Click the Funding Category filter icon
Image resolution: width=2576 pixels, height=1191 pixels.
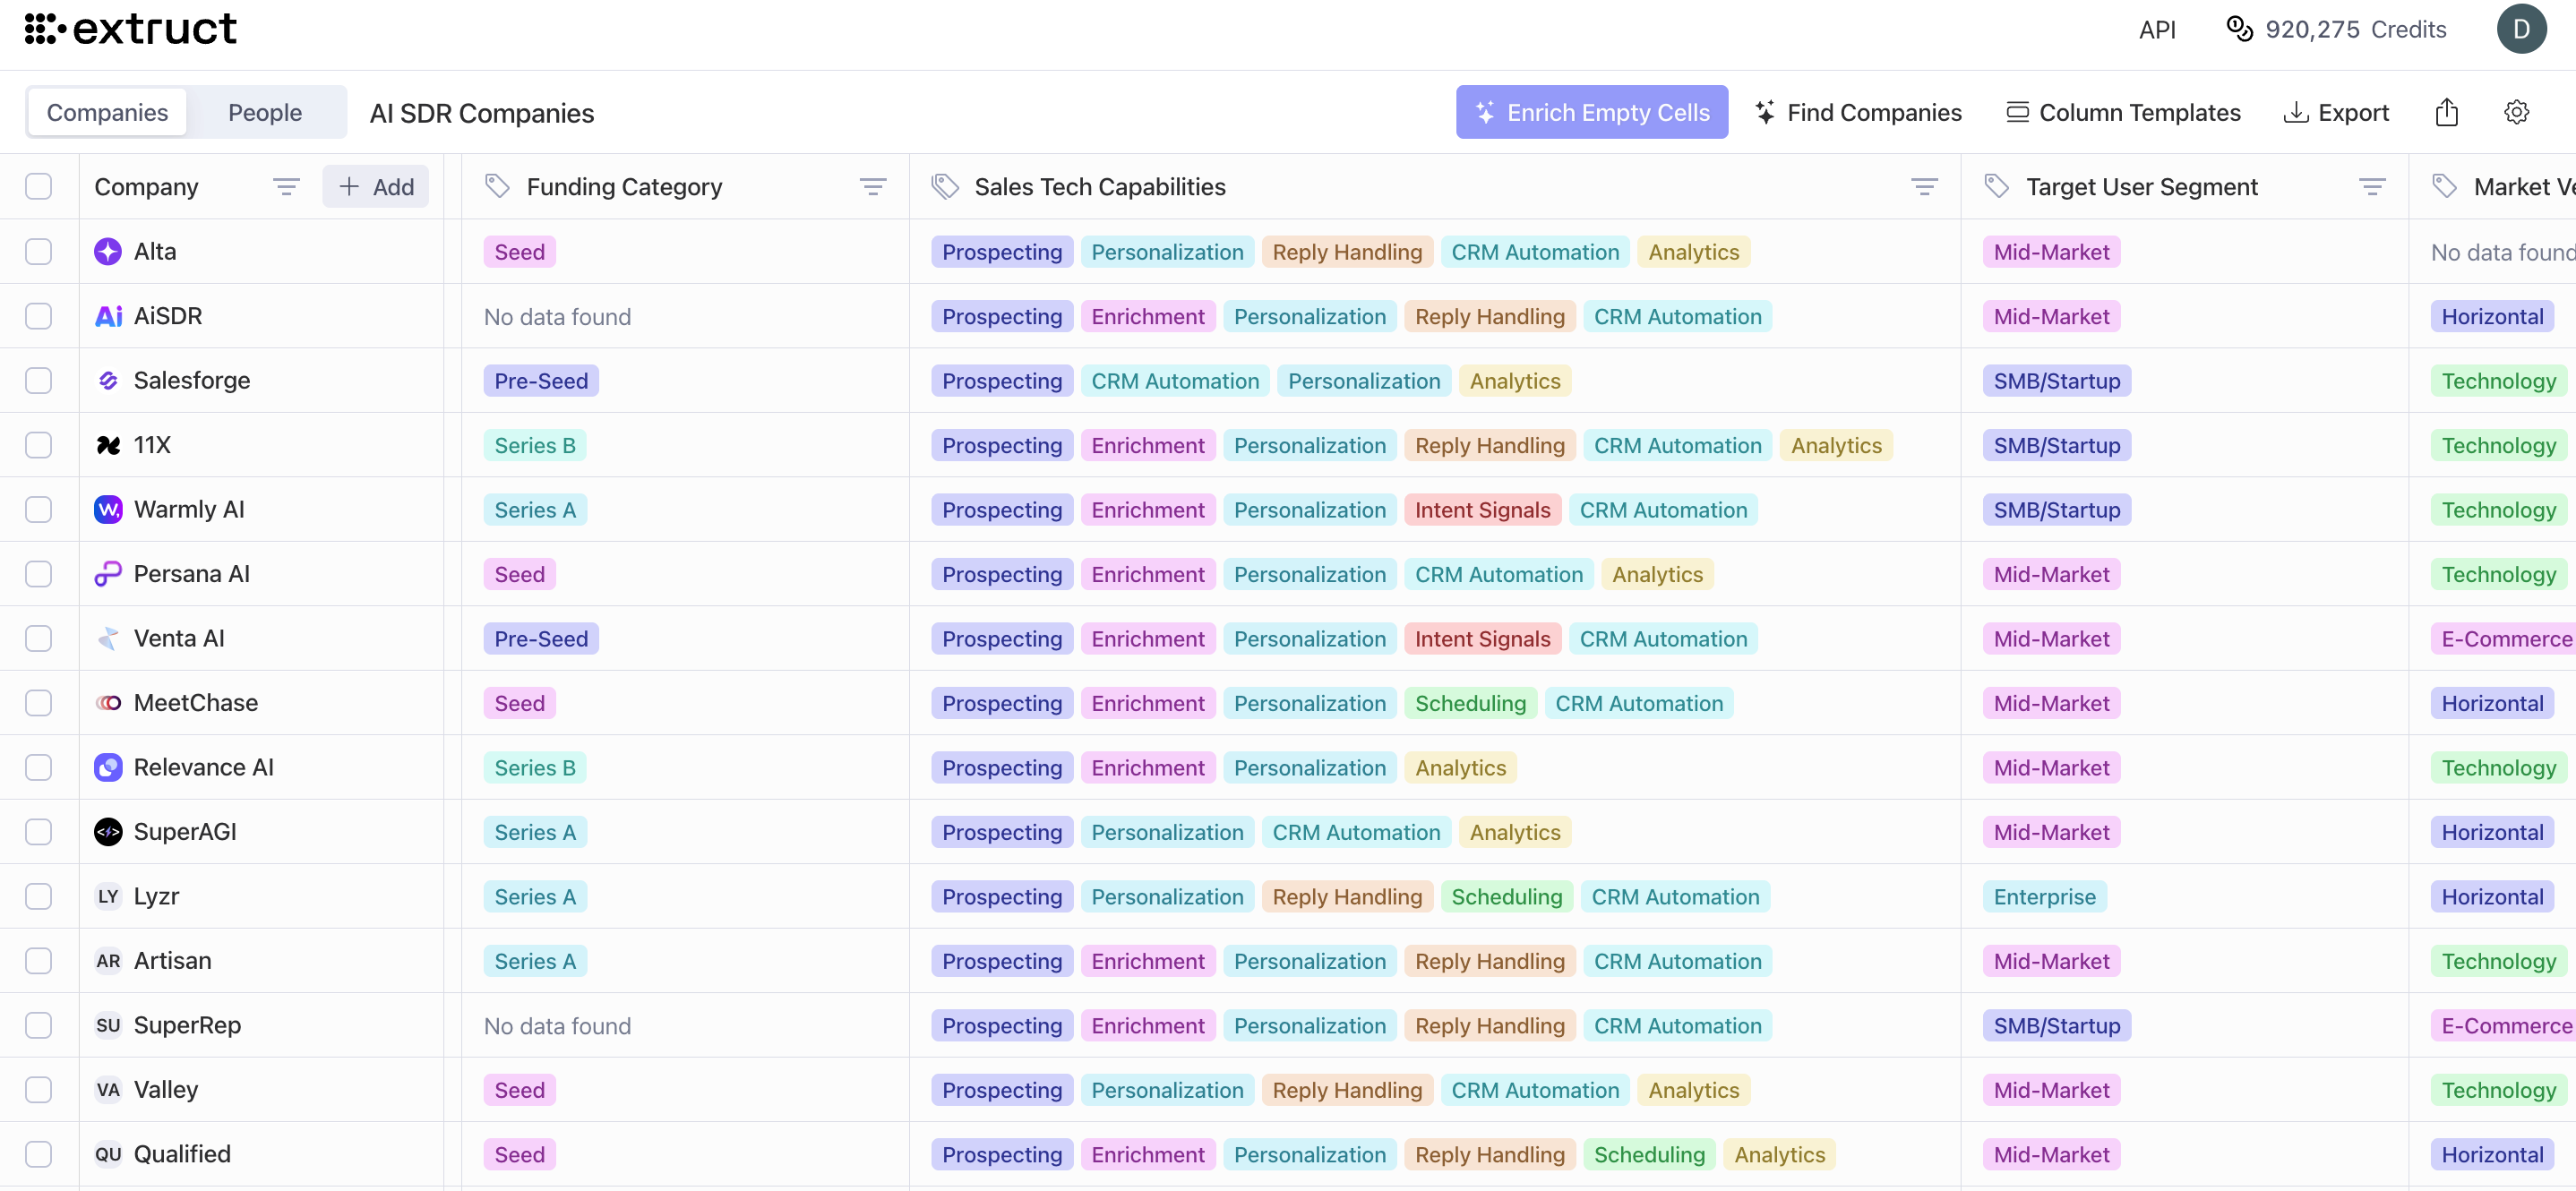click(872, 186)
